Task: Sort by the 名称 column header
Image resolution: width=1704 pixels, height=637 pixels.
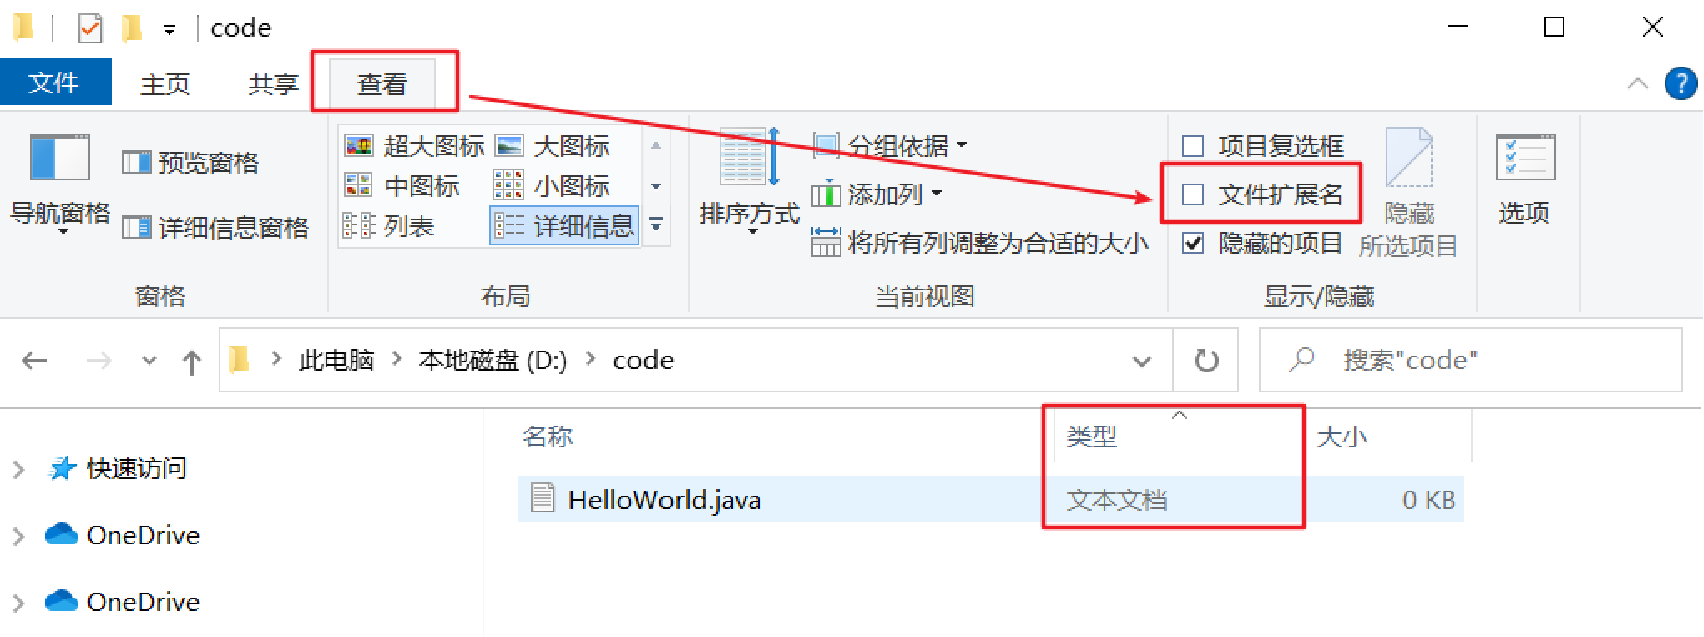Action: point(548,436)
